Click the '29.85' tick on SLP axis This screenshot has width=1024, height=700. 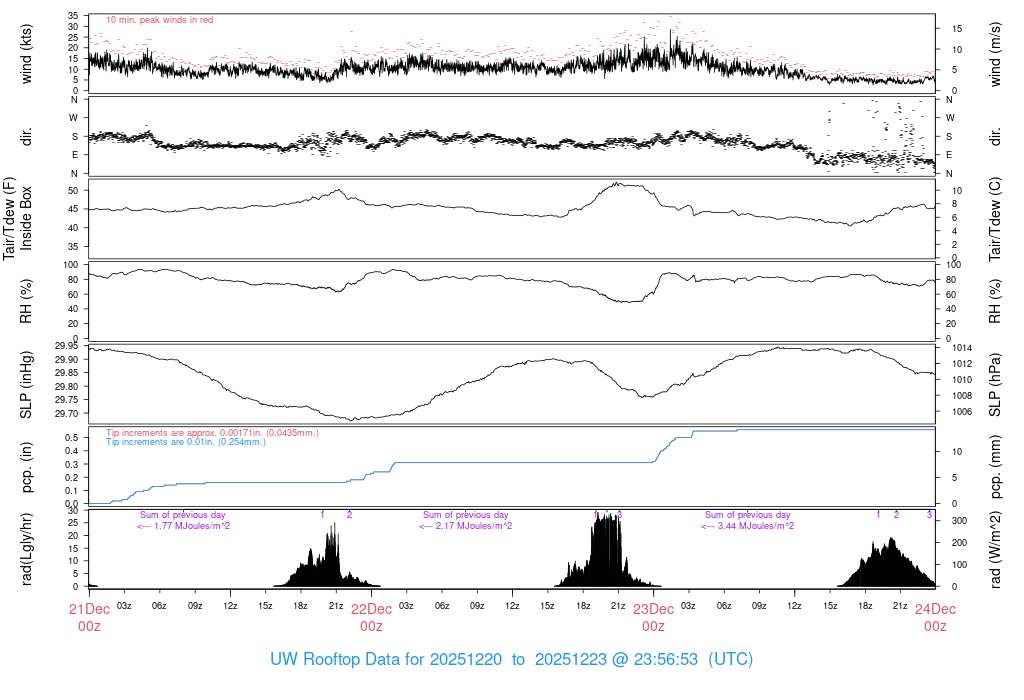pyautogui.click(x=67, y=373)
